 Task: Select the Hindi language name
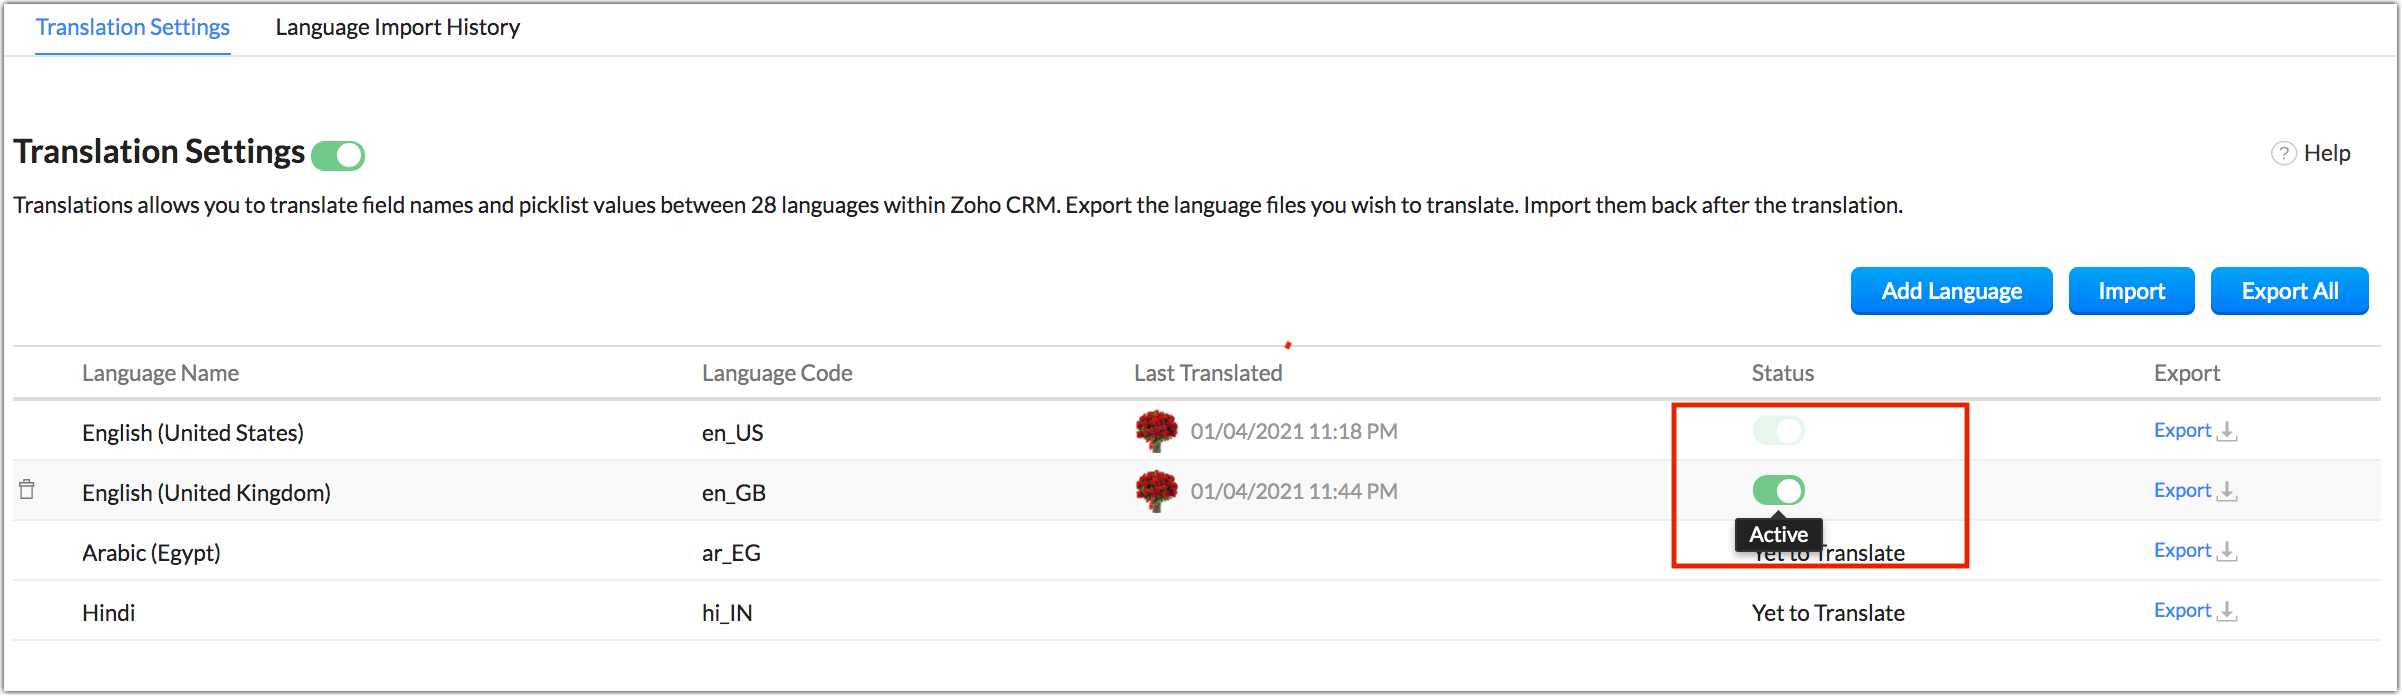tap(108, 613)
